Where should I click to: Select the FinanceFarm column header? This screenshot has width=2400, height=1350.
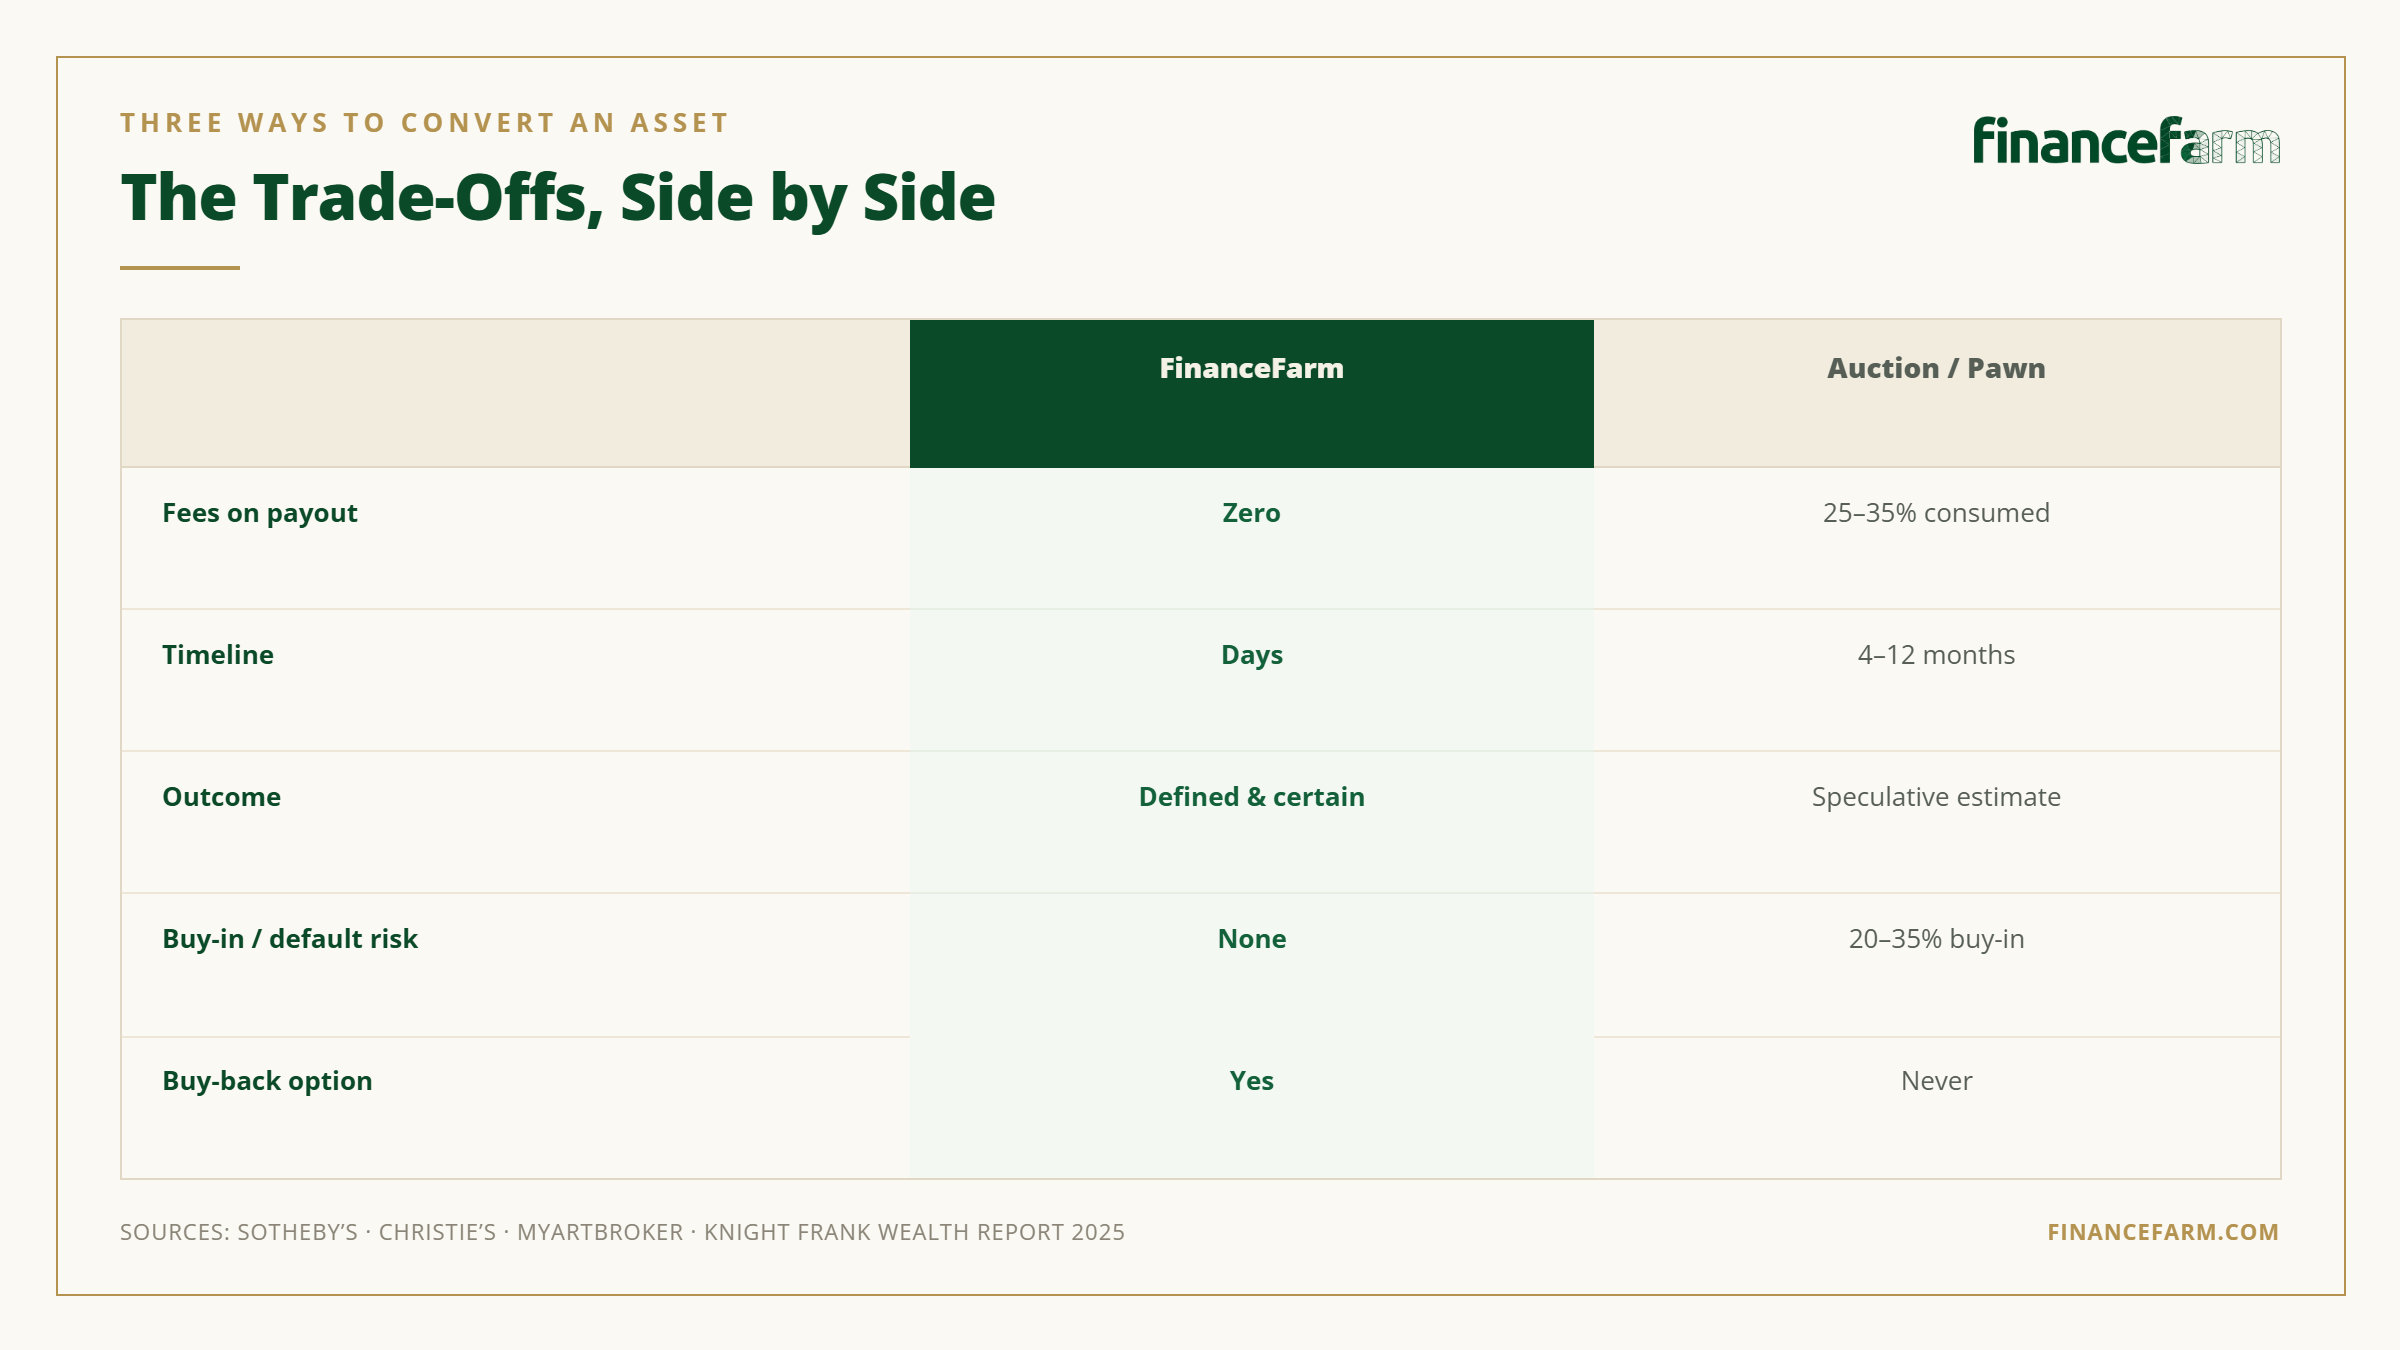click(x=1252, y=393)
